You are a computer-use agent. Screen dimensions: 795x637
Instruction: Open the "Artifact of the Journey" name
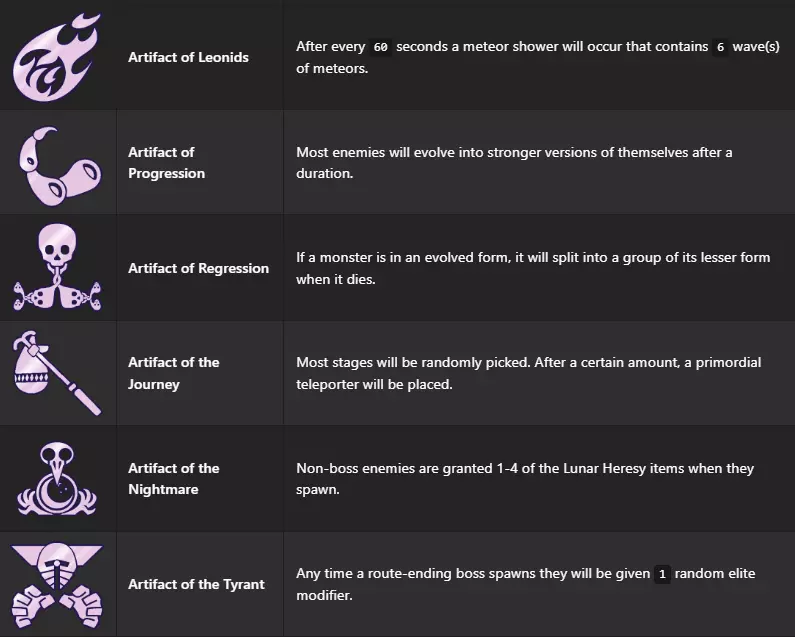173,373
